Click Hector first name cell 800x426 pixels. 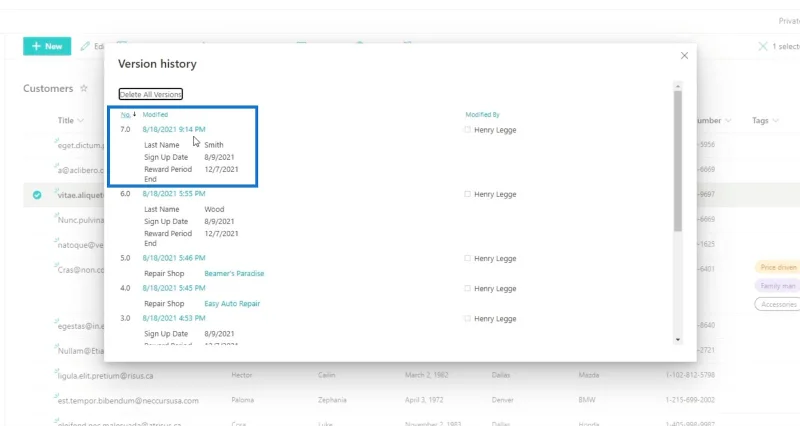coord(242,375)
